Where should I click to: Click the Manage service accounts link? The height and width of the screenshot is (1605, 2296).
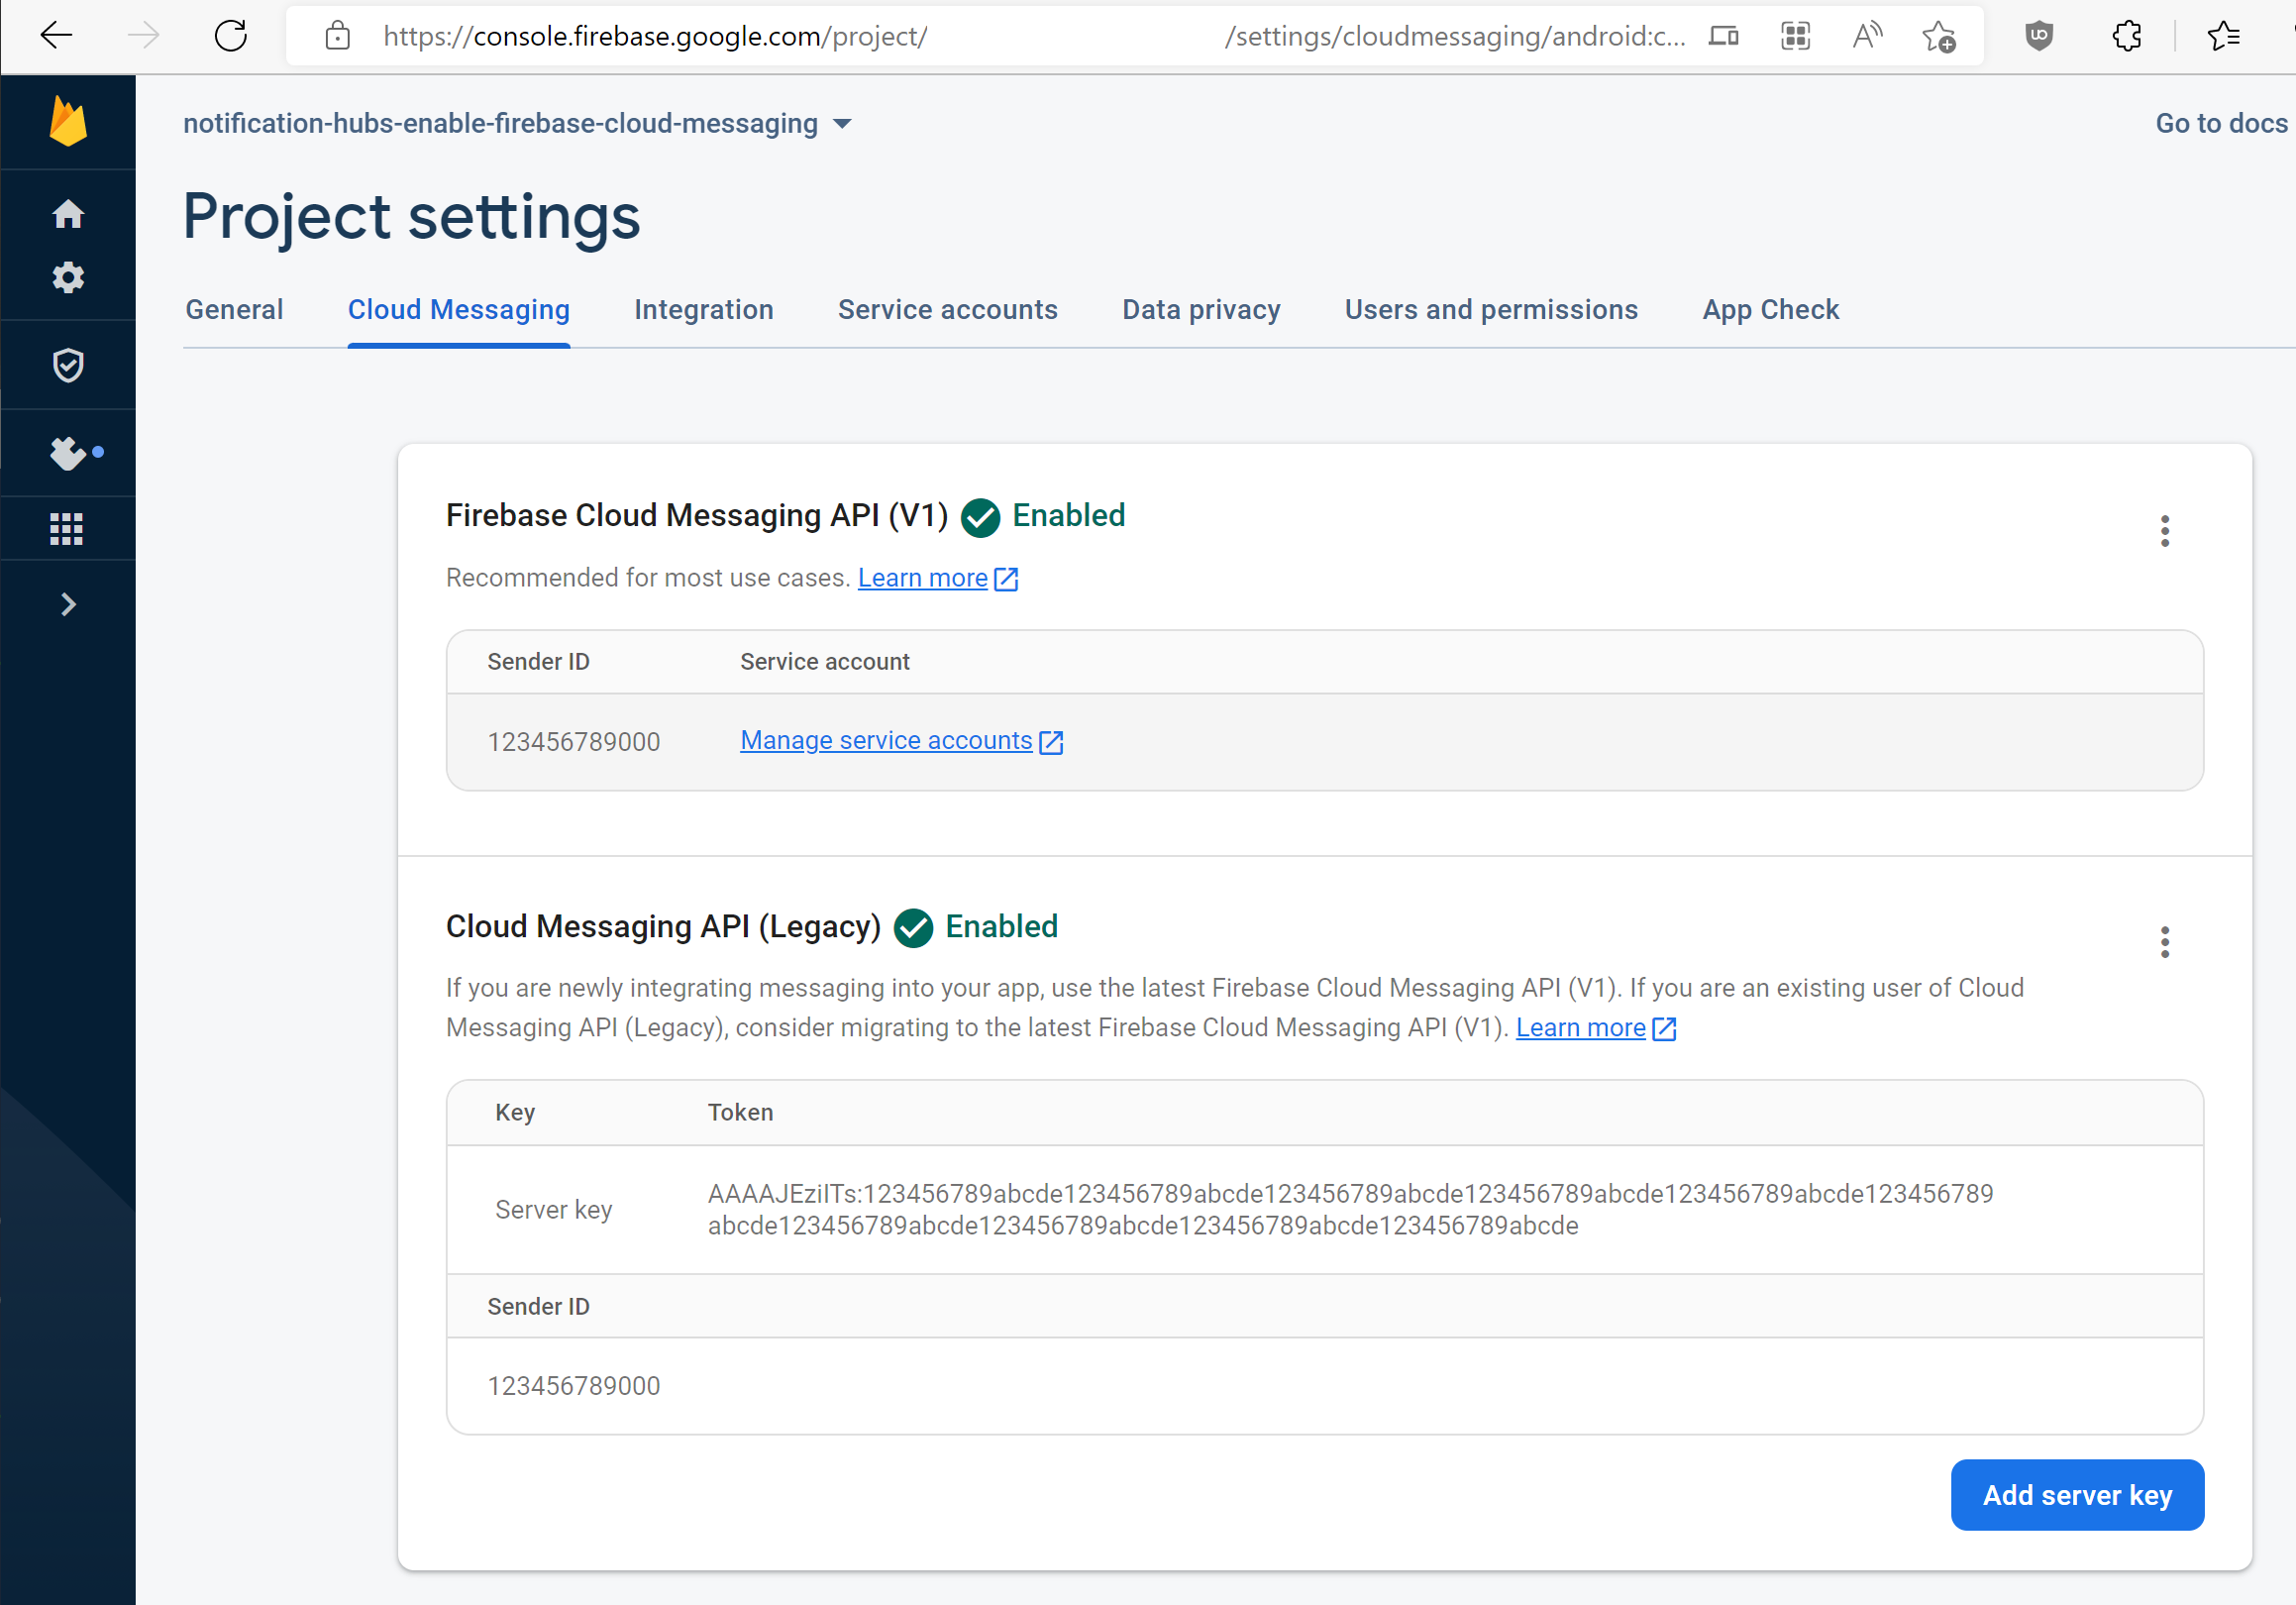pos(900,740)
